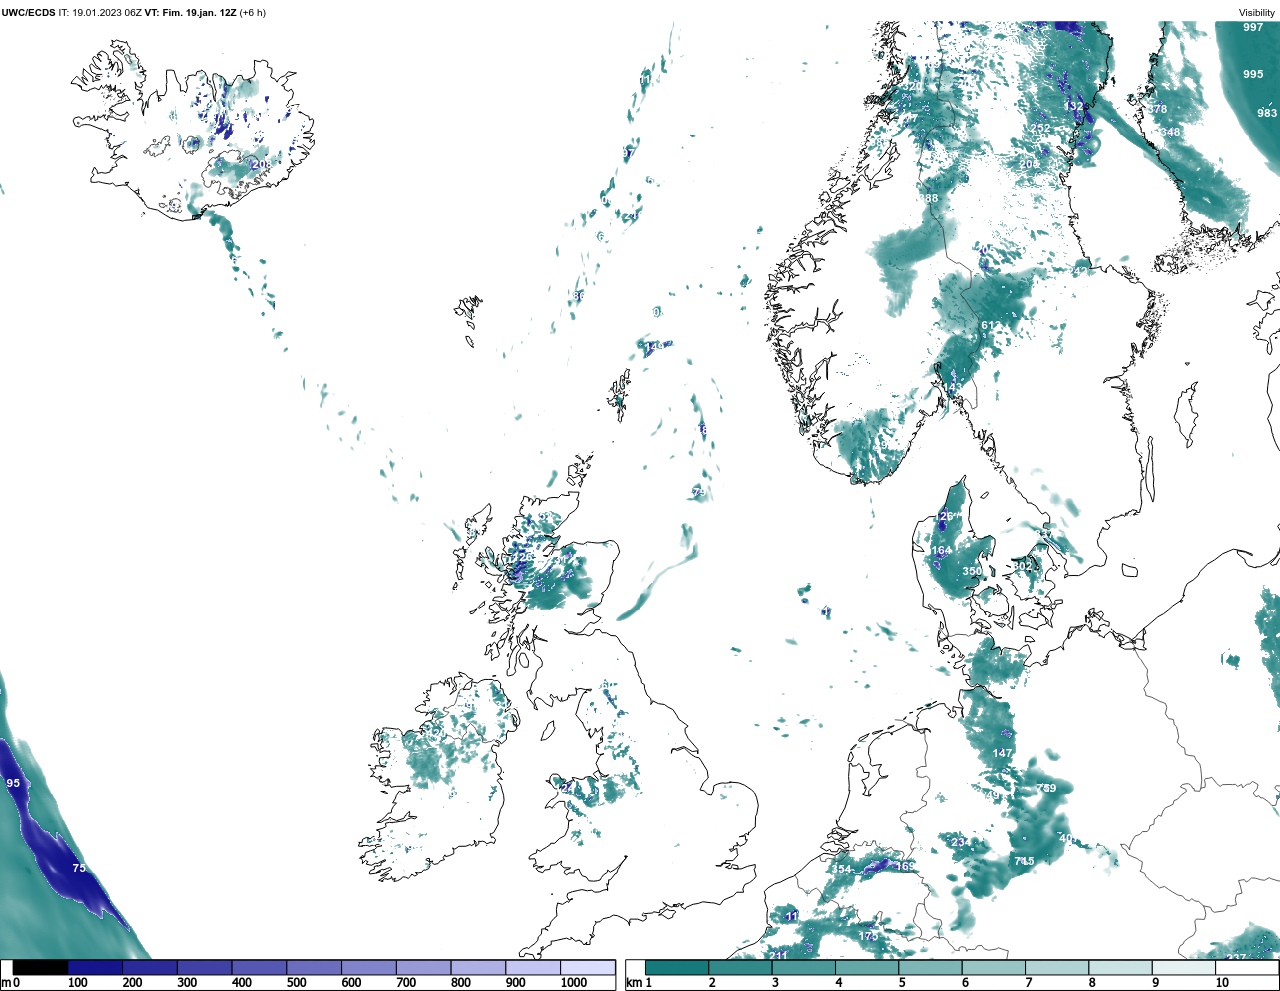The width and height of the screenshot is (1280, 991).
Task: Click the 5–6 km teal legend swatch
Action: [x=931, y=968]
